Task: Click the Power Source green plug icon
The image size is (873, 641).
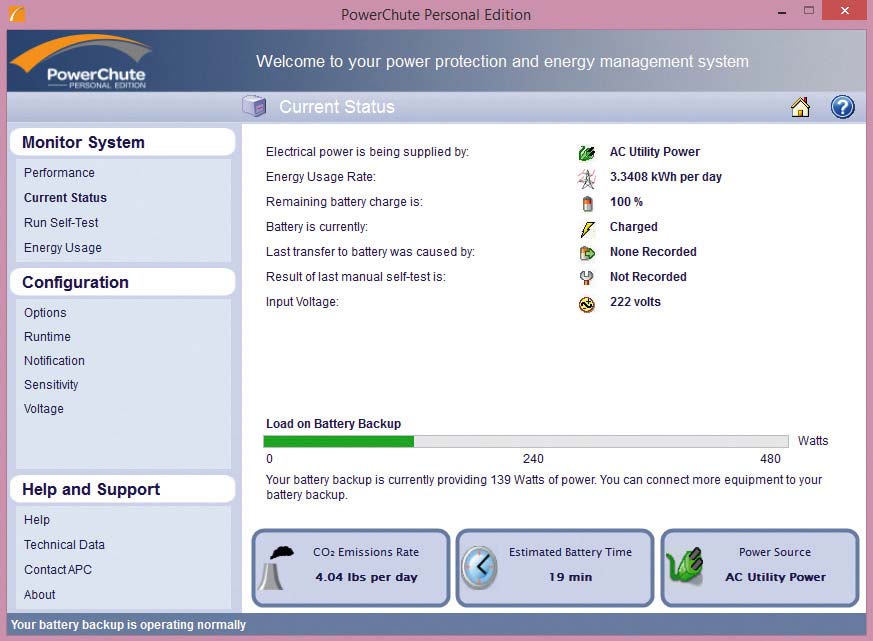Action: click(684, 566)
